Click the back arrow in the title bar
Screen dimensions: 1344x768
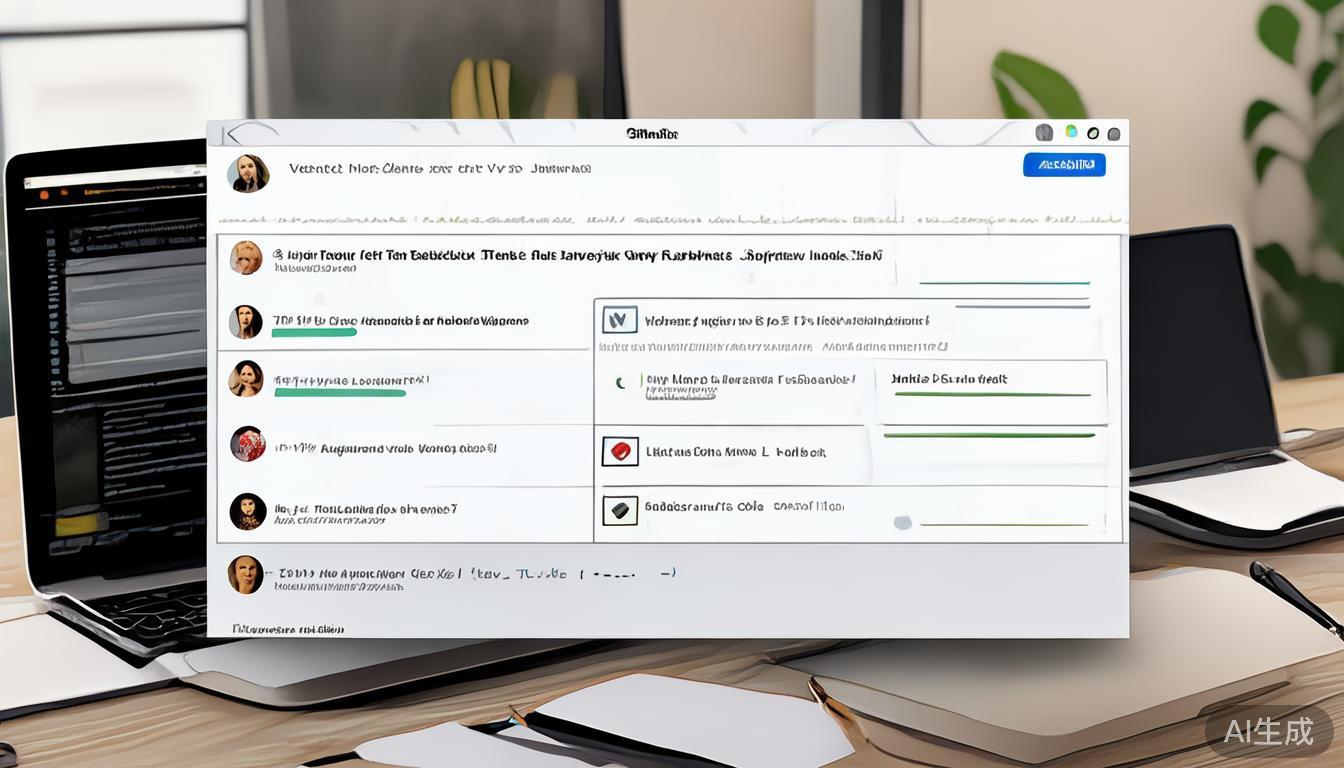231,134
